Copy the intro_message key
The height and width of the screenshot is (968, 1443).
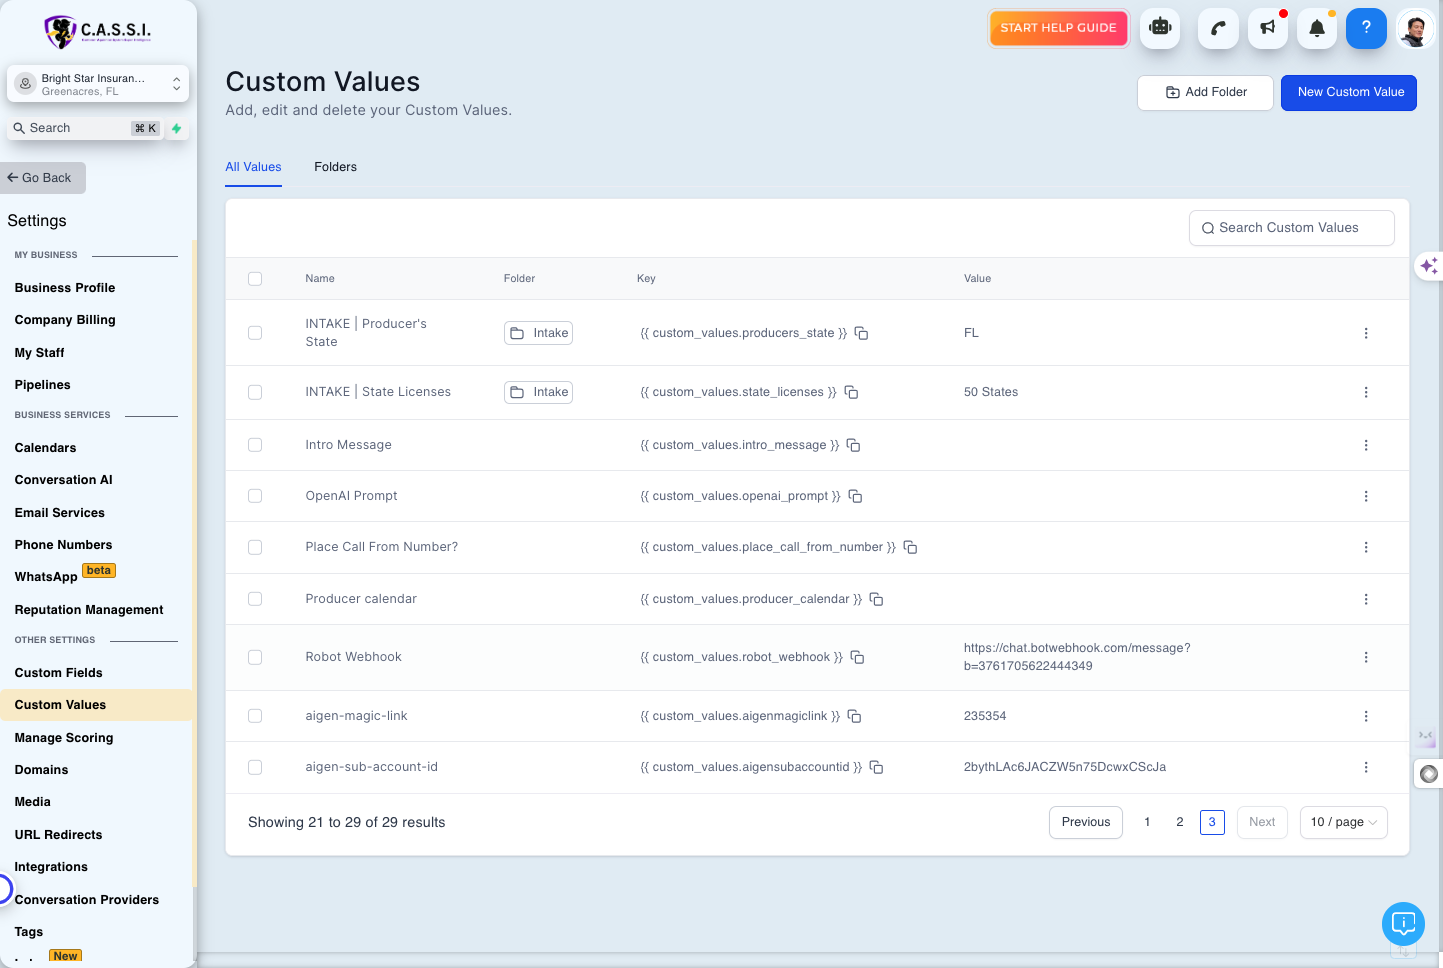click(853, 445)
